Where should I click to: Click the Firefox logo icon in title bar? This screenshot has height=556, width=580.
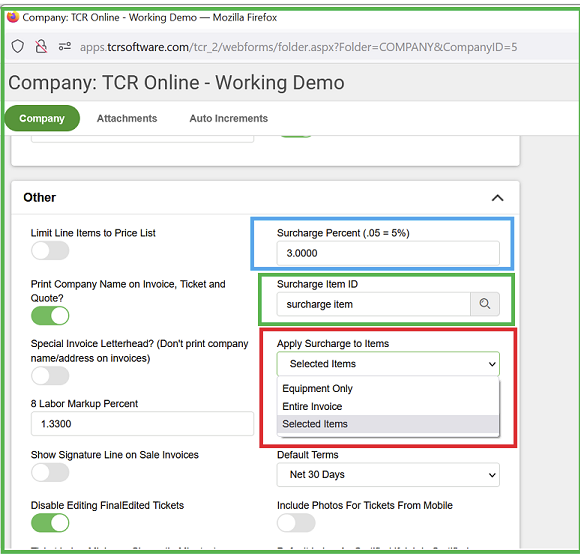(x=13, y=17)
